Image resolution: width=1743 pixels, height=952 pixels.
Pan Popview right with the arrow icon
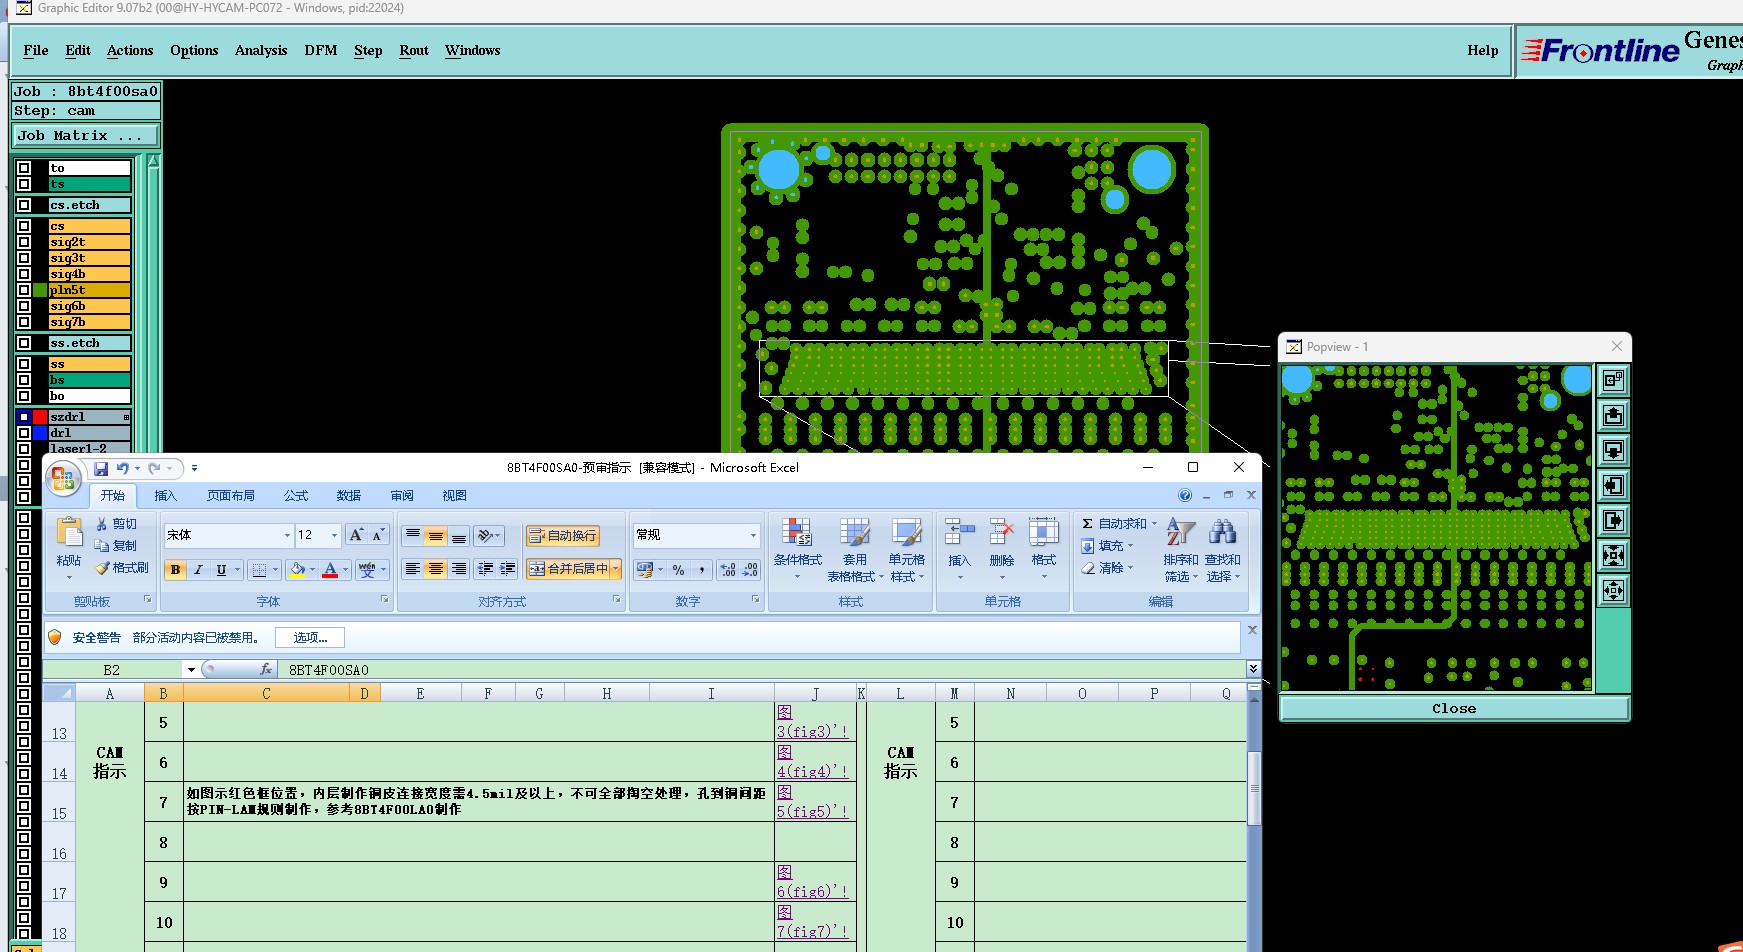(x=1613, y=520)
